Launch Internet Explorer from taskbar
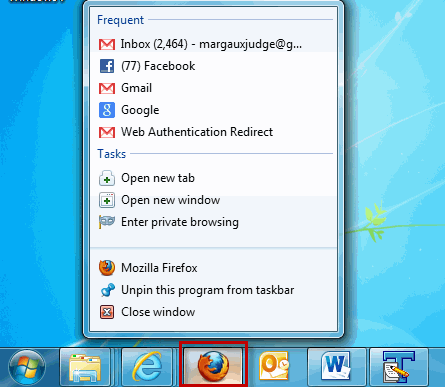Screen dimensions: 445x387 pos(147,367)
